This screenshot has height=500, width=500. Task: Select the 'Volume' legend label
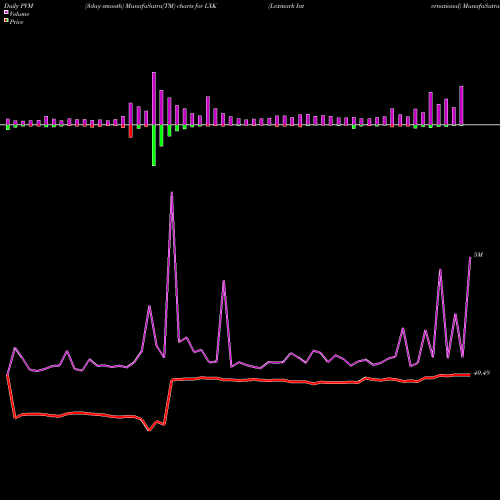[x=19, y=14]
